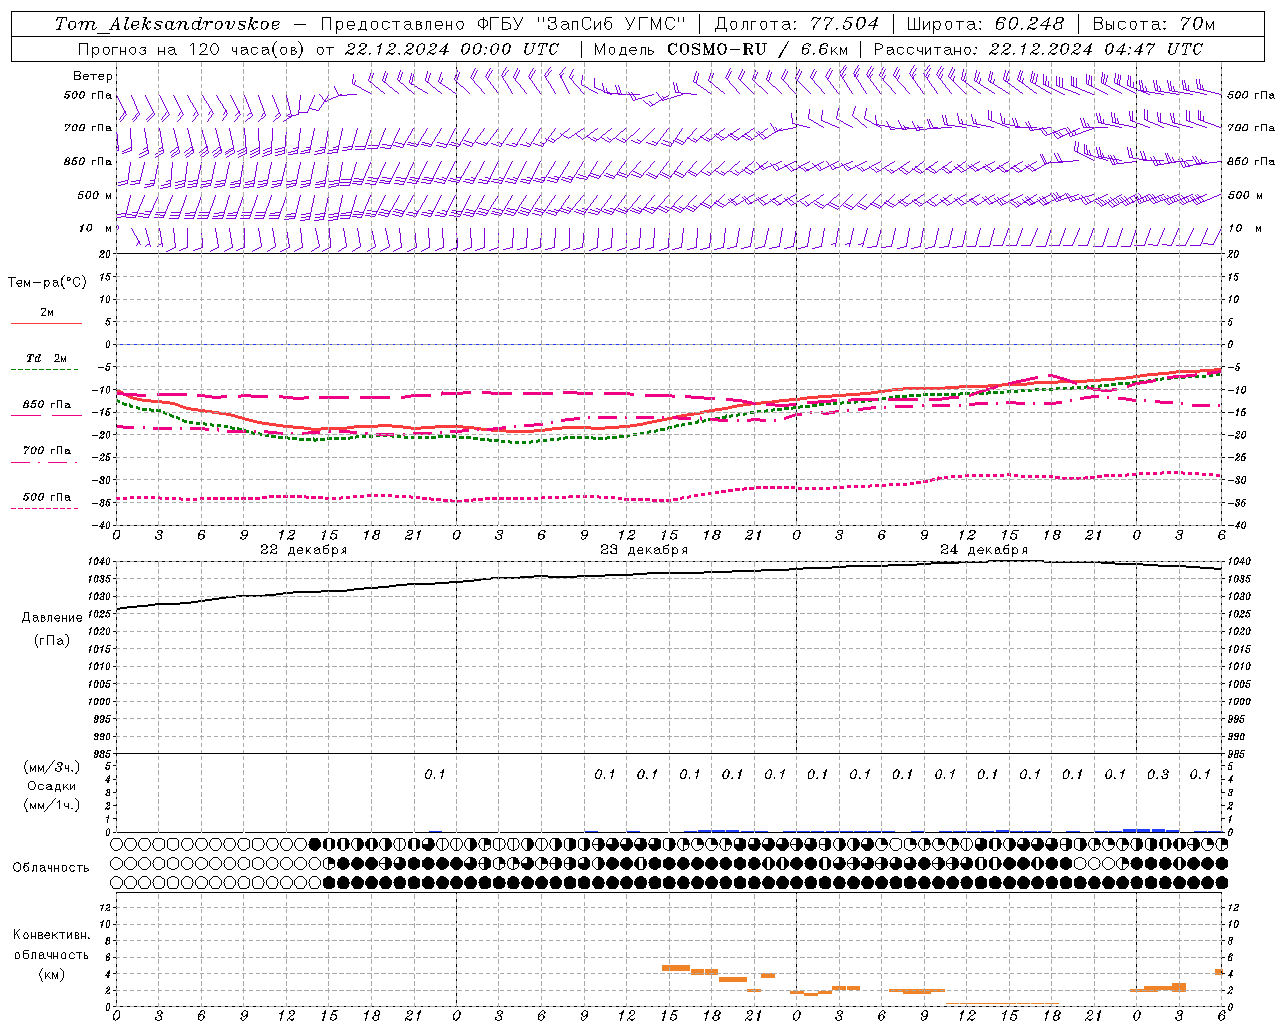The width and height of the screenshot is (1280, 1024).
Task: Click the station title Tom_Aleksandrovskoe
Action: click(167, 24)
